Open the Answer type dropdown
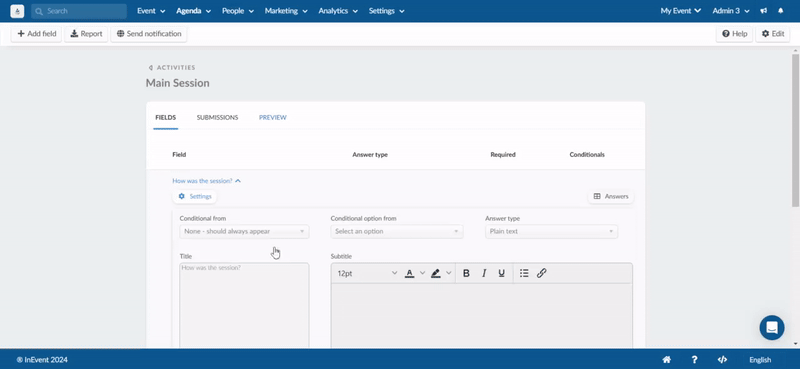The image size is (800, 369). coord(552,231)
